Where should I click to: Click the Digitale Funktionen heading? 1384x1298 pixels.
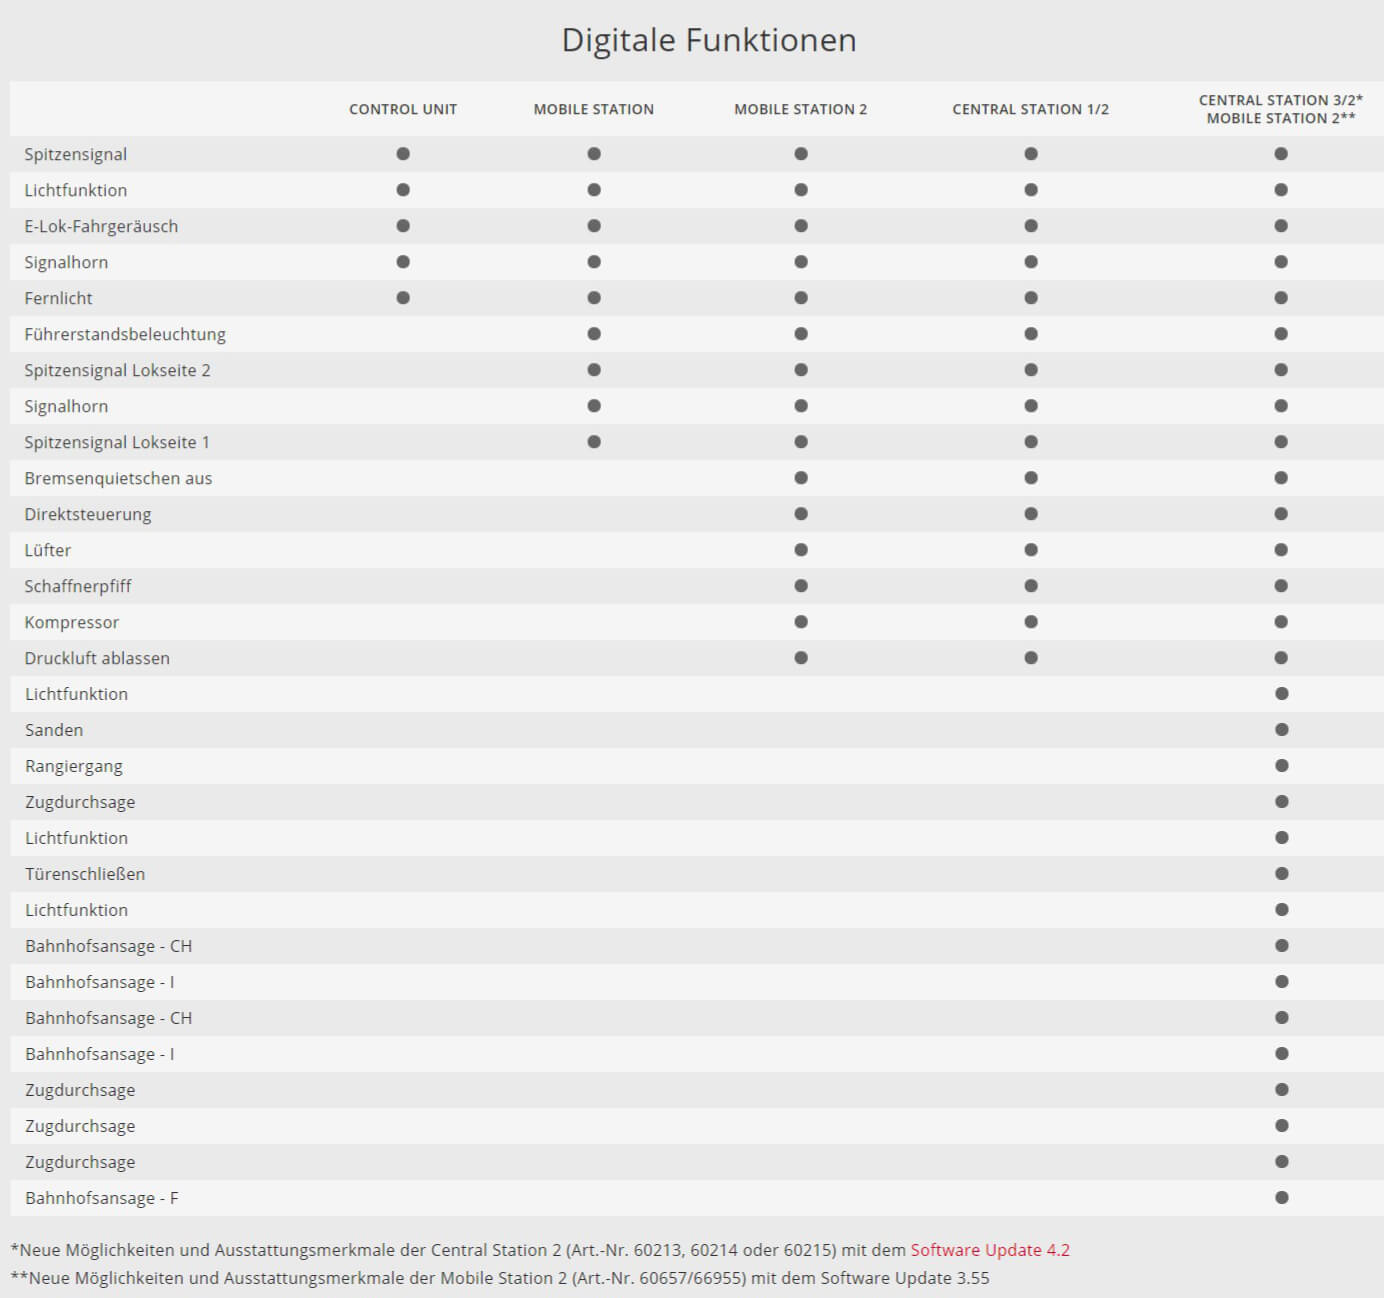click(709, 40)
